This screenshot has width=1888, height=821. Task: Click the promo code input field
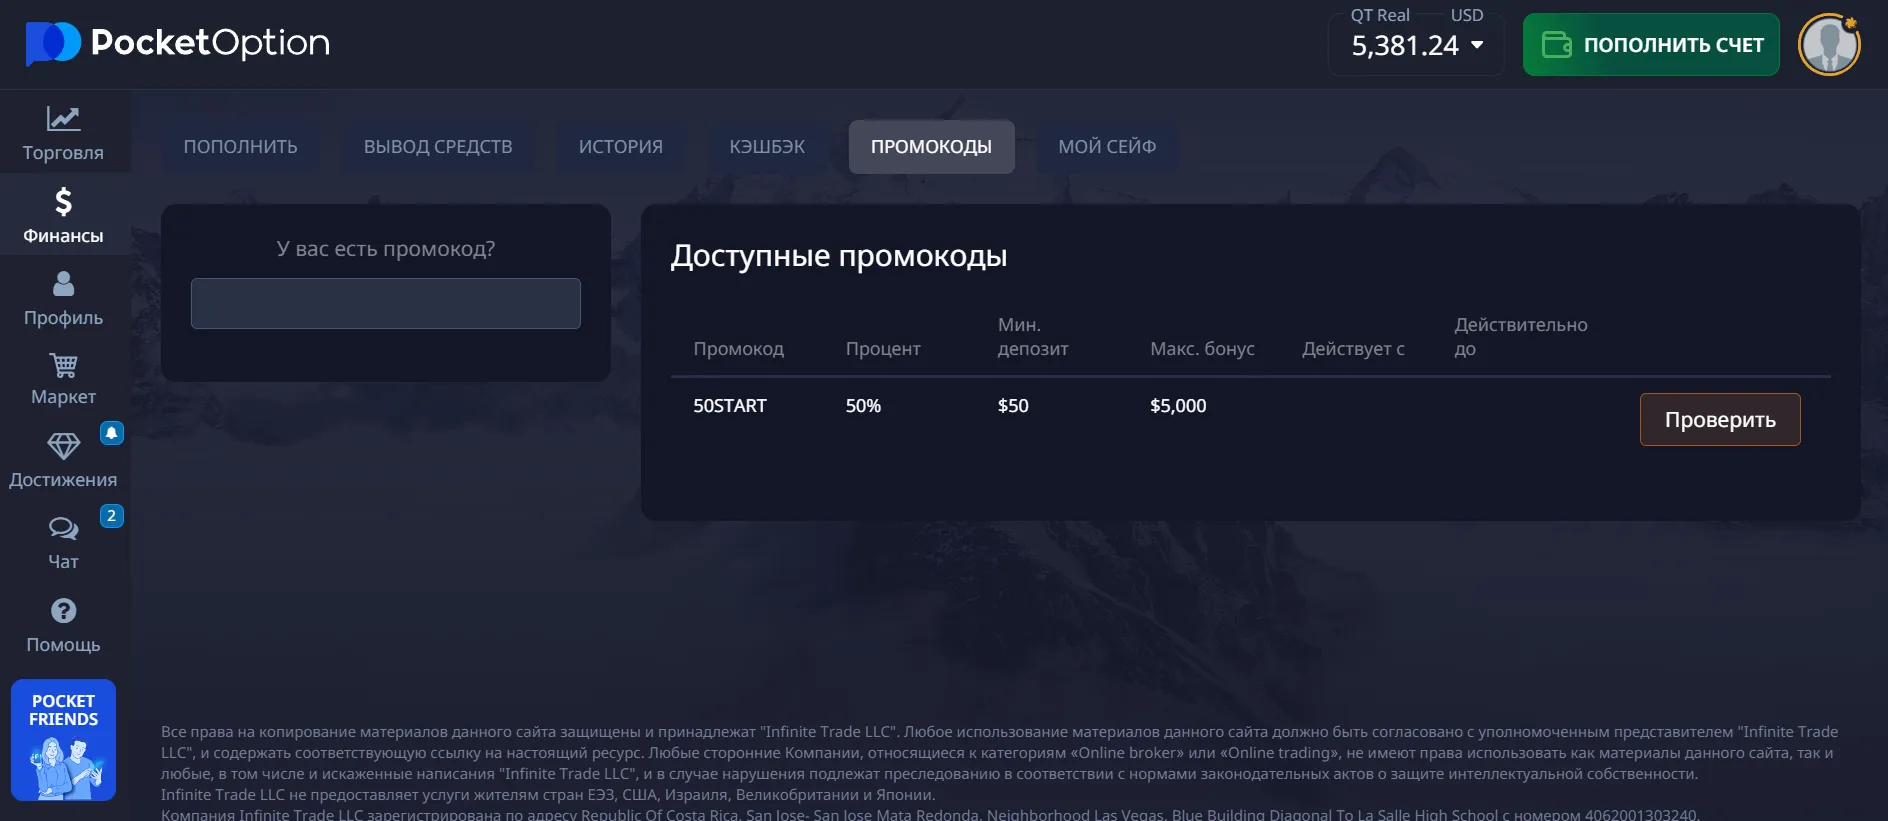point(386,304)
